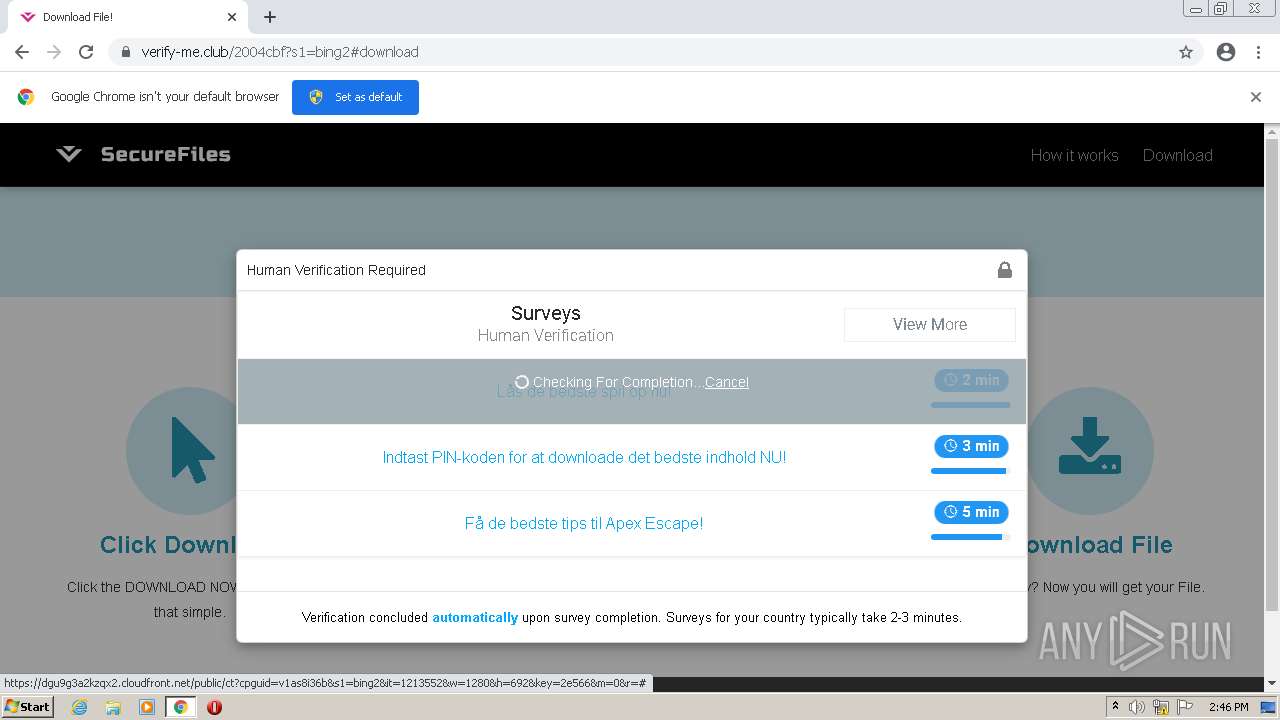Open the Chrome three-dot menu
This screenshot has height=720, width=1280.
click(x=1259, y=52)
